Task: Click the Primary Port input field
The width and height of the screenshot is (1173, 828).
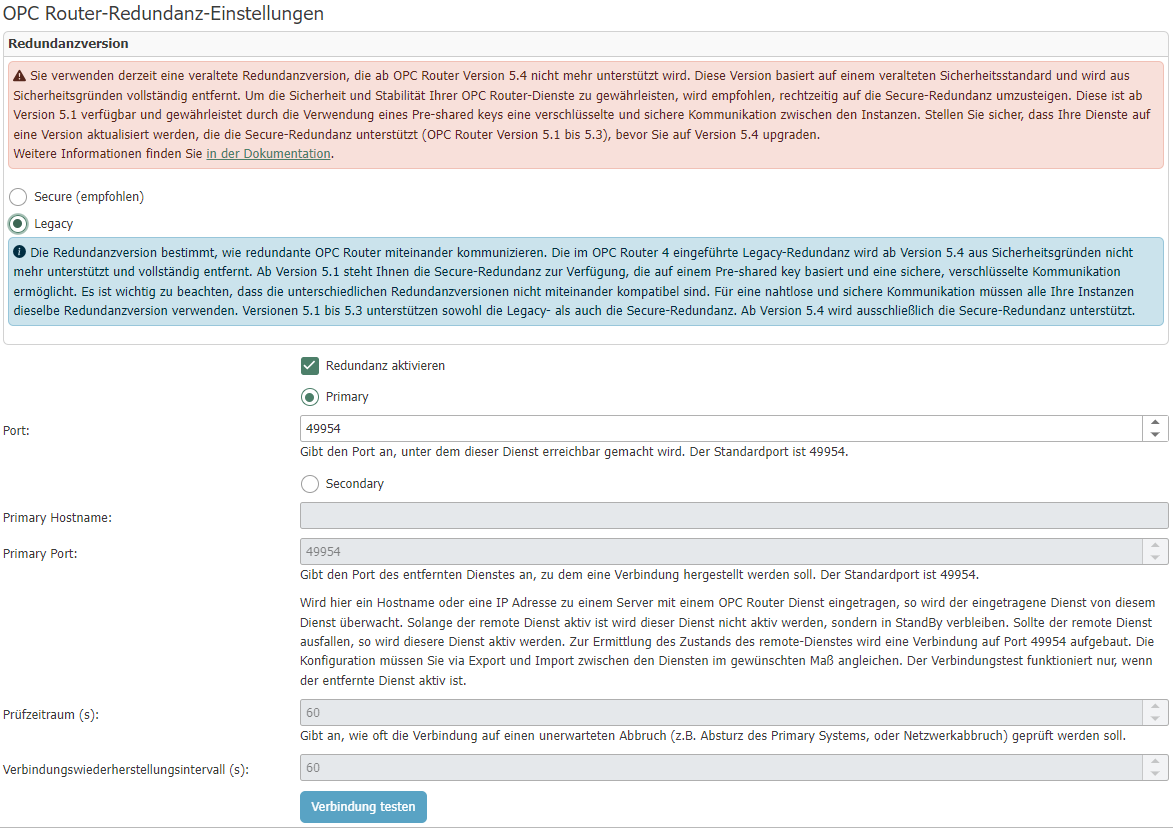Action: pos(720,552)
